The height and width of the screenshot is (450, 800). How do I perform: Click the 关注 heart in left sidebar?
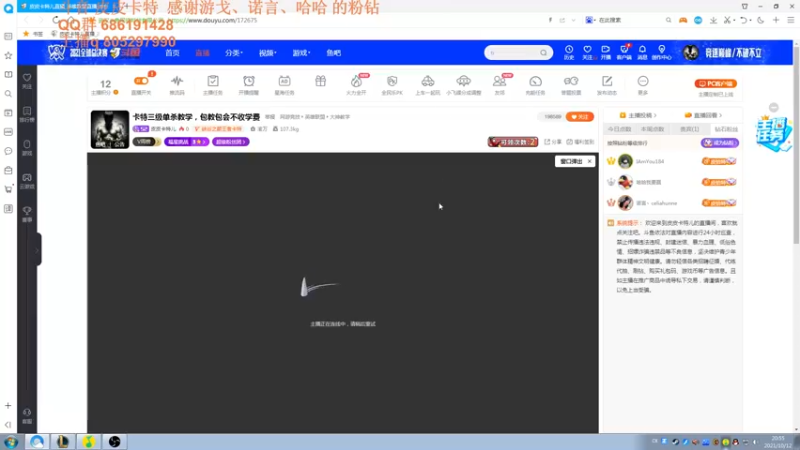27,81
